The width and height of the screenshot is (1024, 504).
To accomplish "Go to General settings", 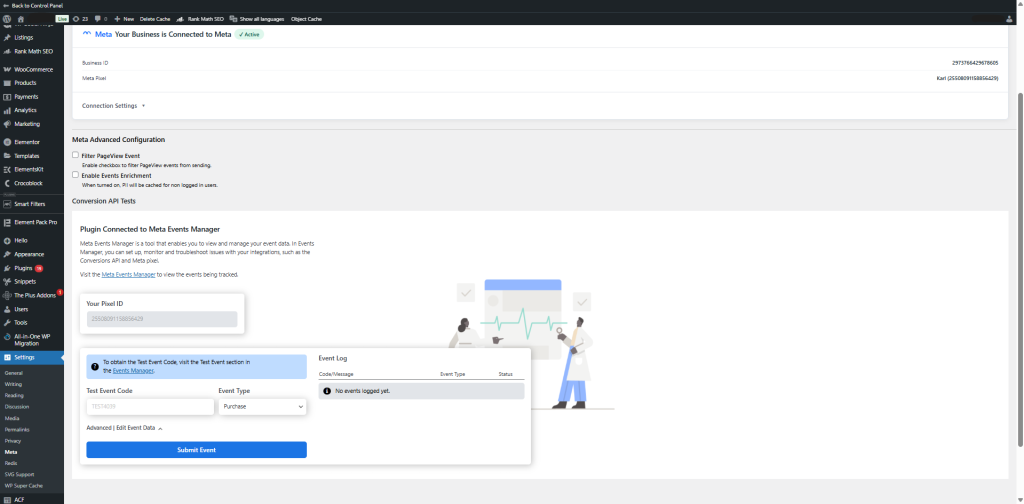I will coord(14,373).
